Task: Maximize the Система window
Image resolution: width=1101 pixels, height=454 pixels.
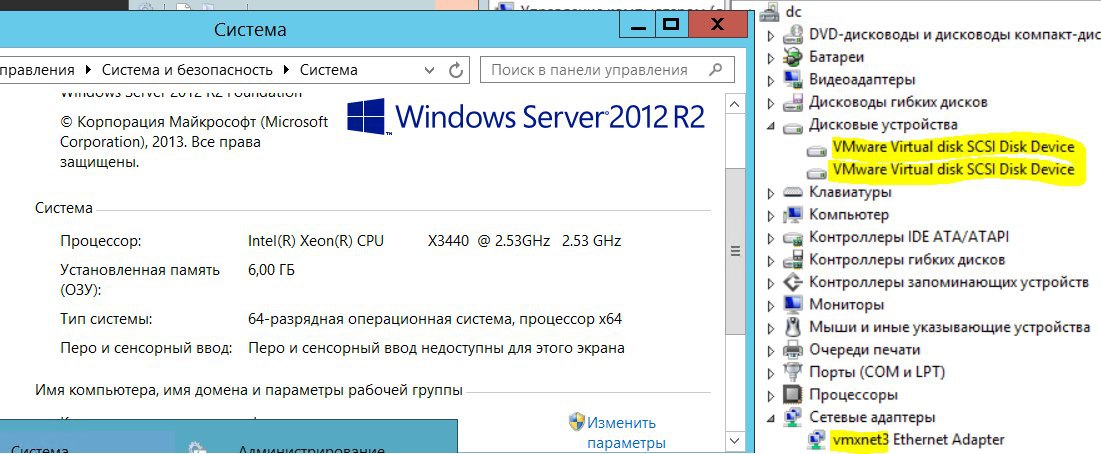Action: click(672, 26)
